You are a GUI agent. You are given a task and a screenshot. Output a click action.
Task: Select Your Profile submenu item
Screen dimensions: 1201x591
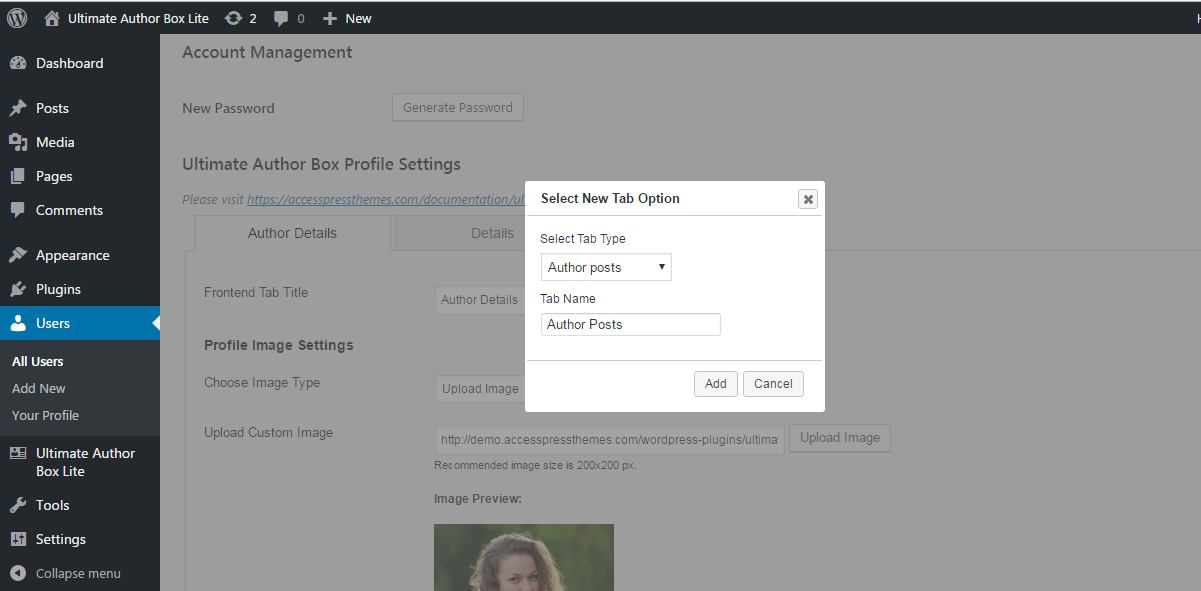[45, 415]
